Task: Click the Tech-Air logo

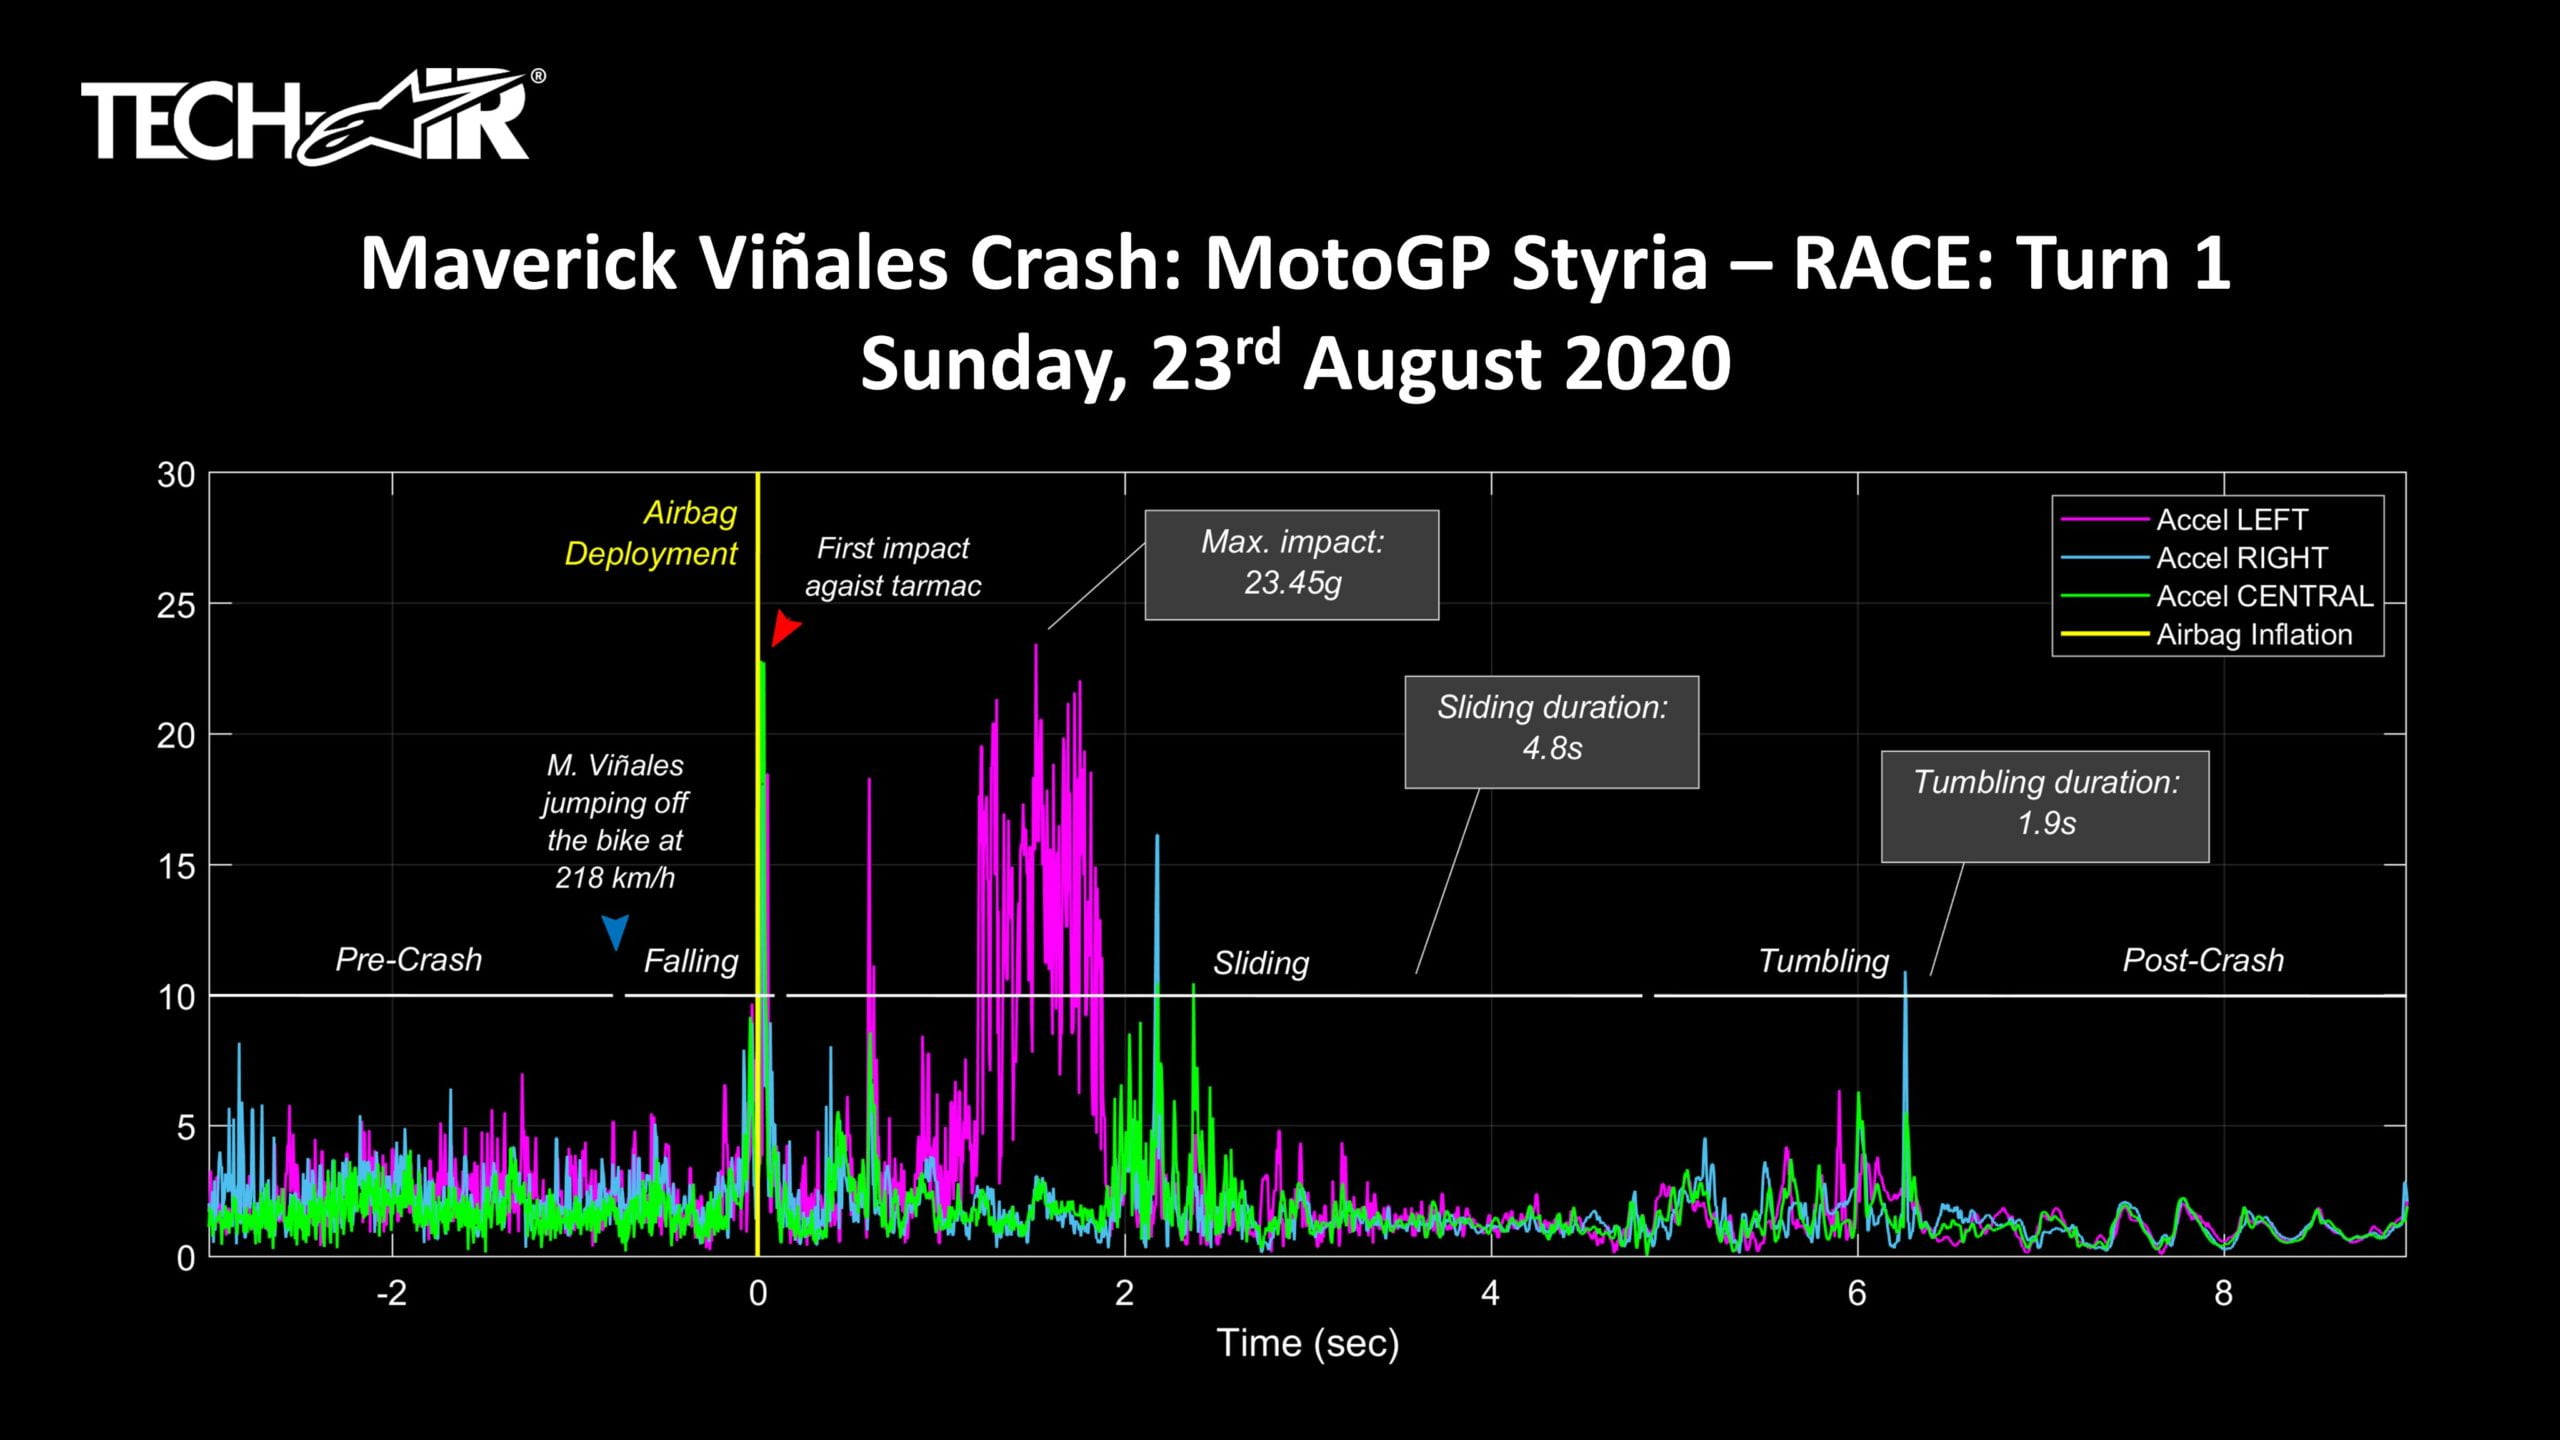Action: 313,117
